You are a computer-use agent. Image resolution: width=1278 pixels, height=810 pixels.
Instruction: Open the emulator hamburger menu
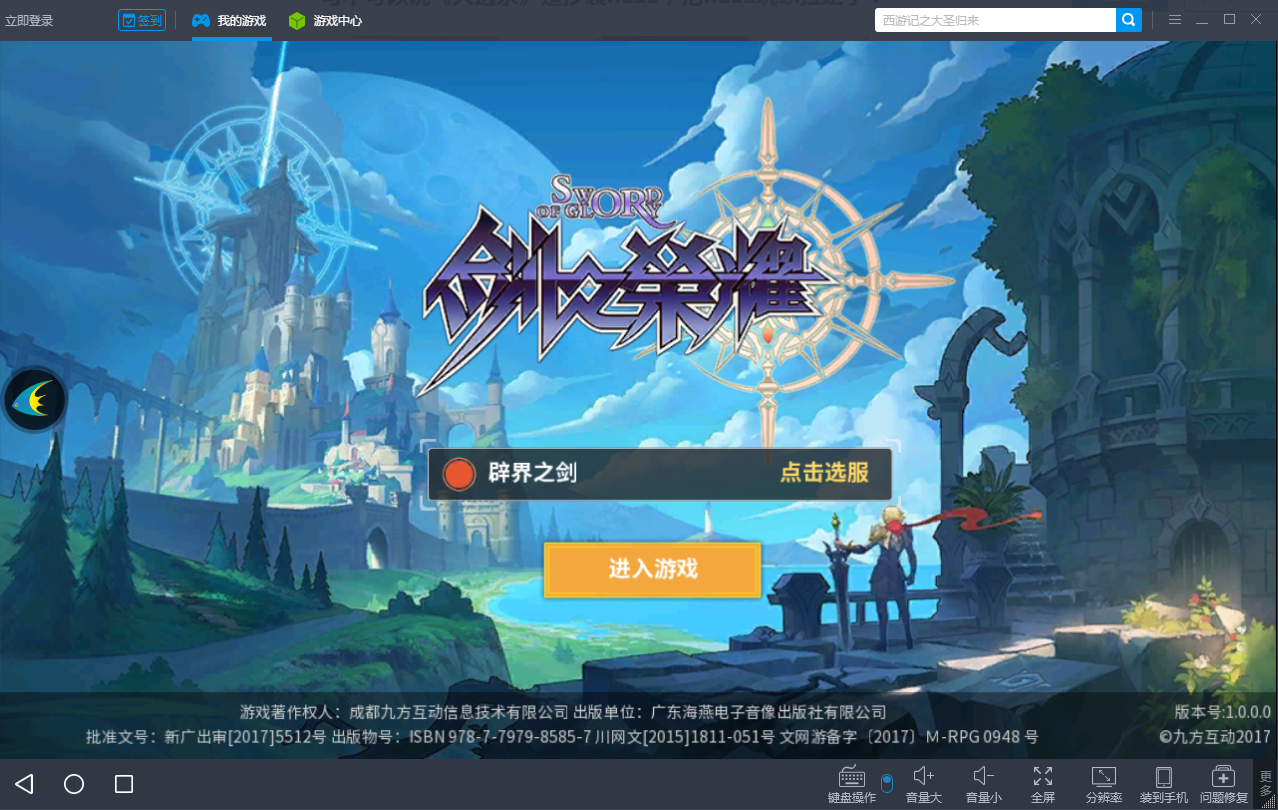1175,20
